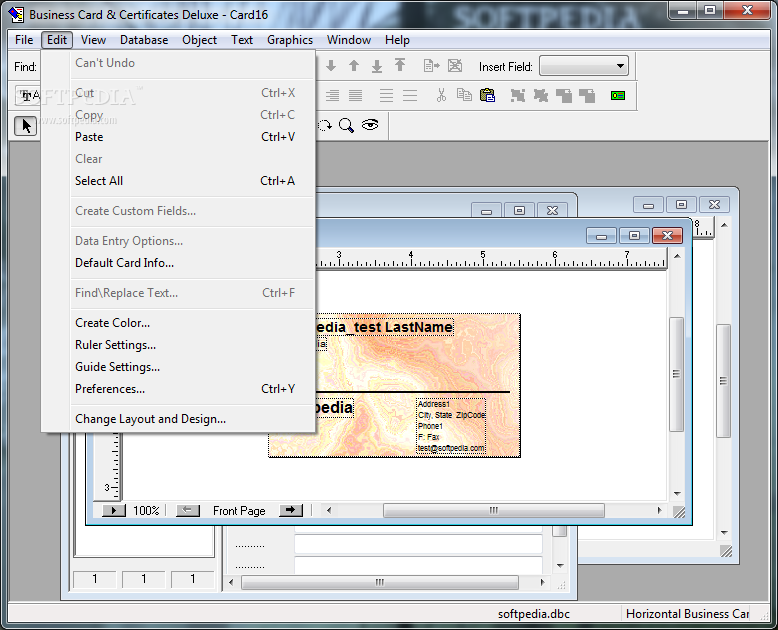
Task: Open Guide Settings... from menu
Action: [x=185, y=367]
